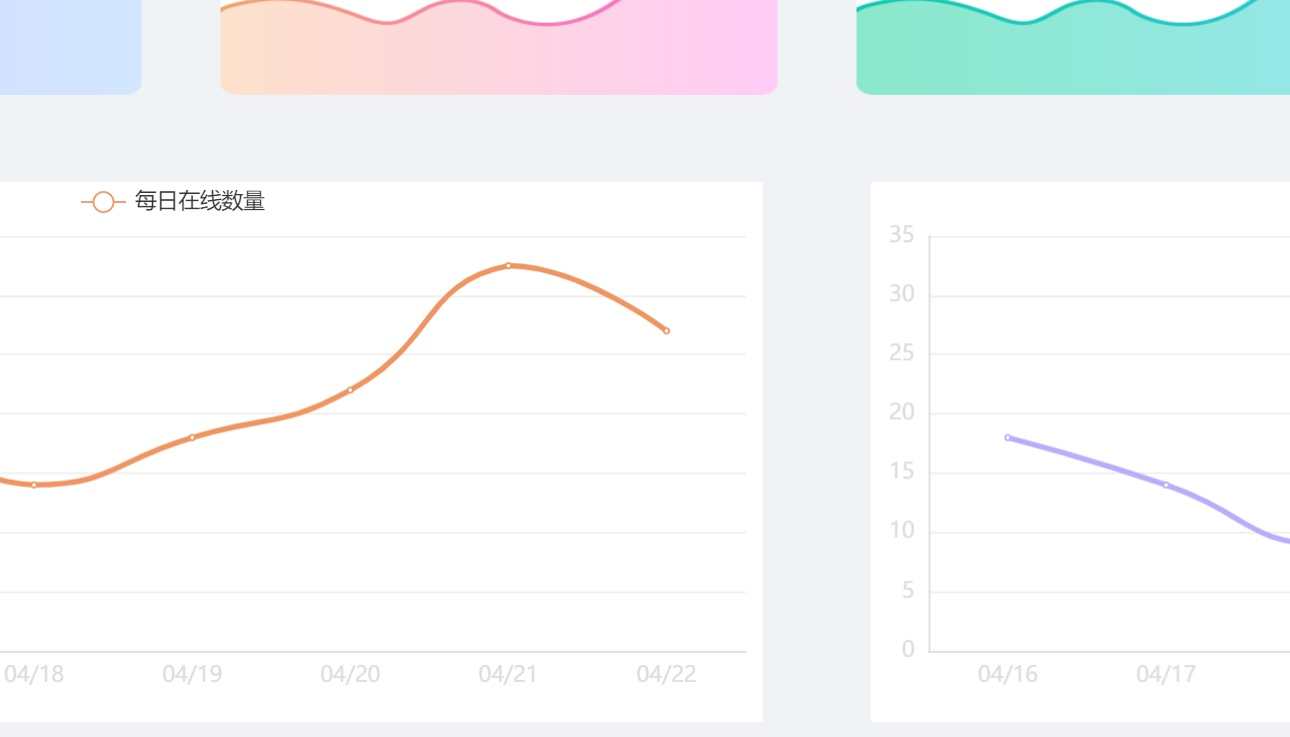Click the 04/22 x-axis label

click(x=666, y=674)
